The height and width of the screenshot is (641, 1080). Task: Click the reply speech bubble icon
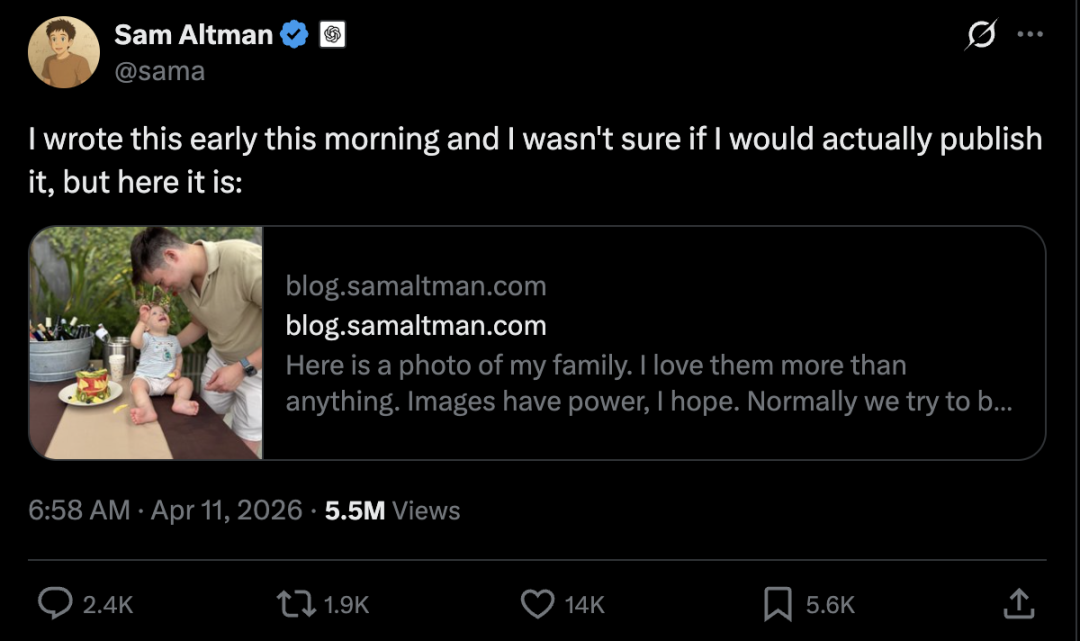pyautogui.click(x=54, y=603)
